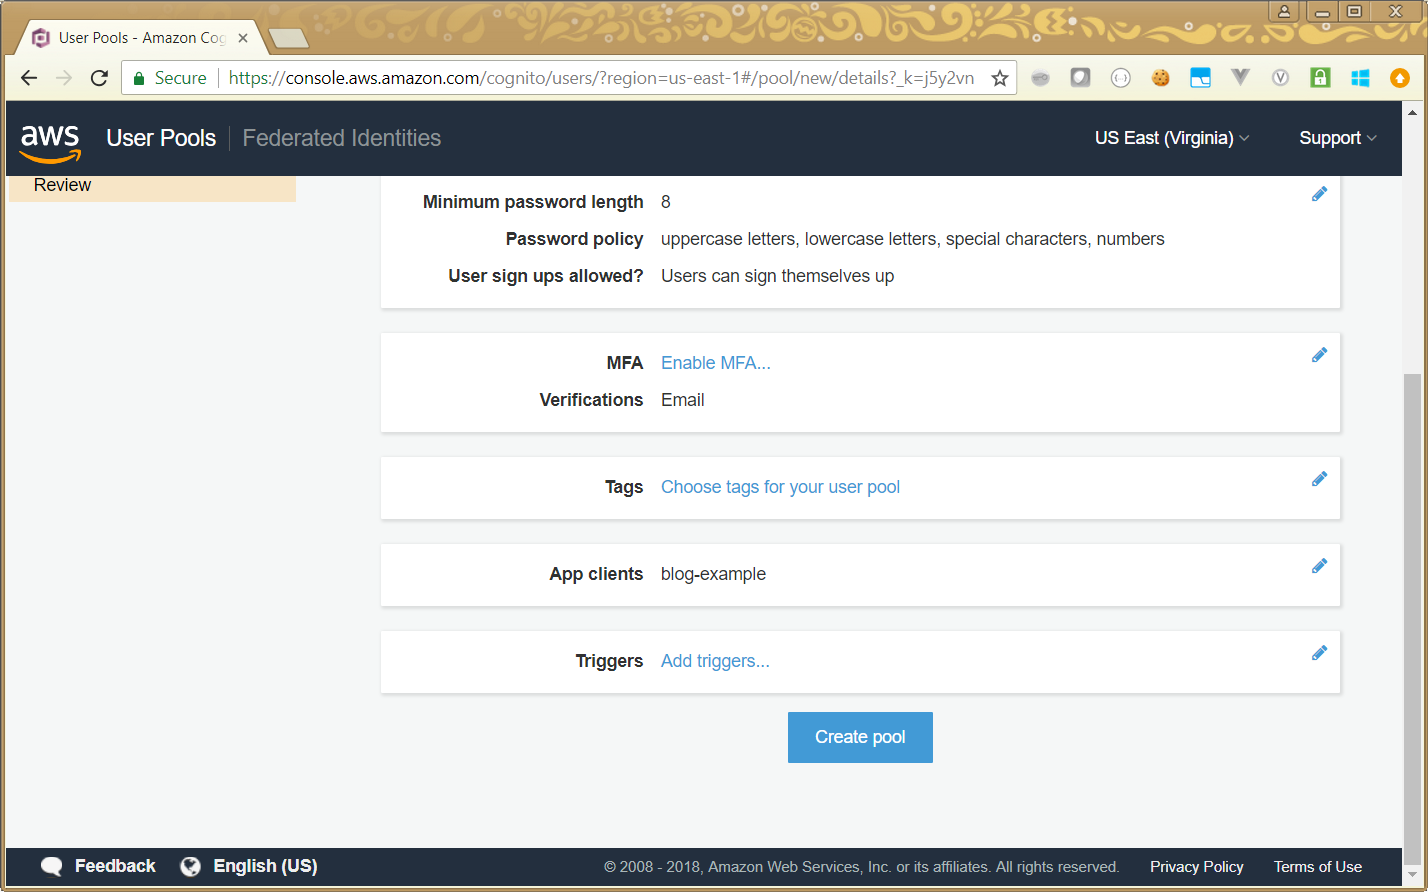
Task: Select the Review step in the sidebar
Action: click(62, 185)
